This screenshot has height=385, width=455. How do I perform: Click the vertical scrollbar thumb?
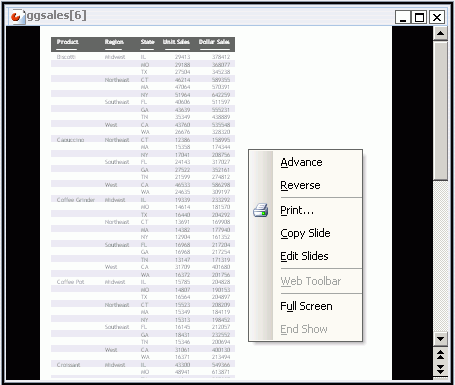440,110
